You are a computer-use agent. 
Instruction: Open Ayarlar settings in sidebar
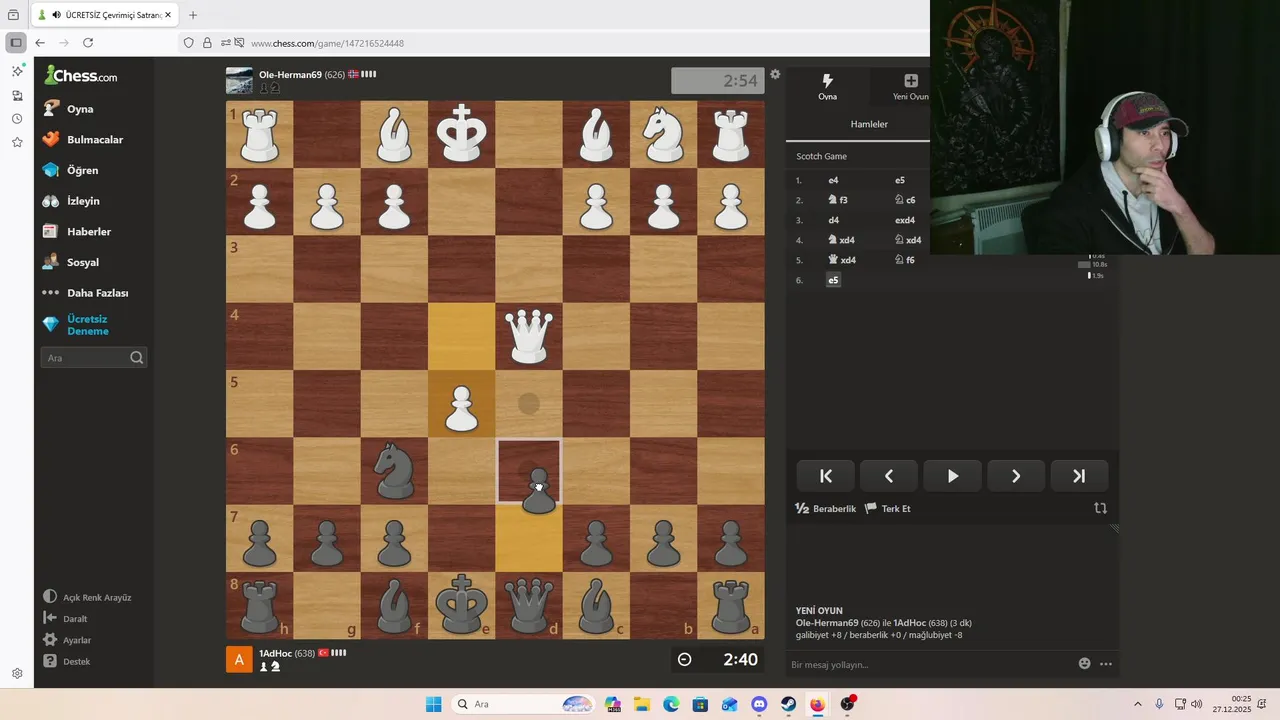click(x=67, y=640)
